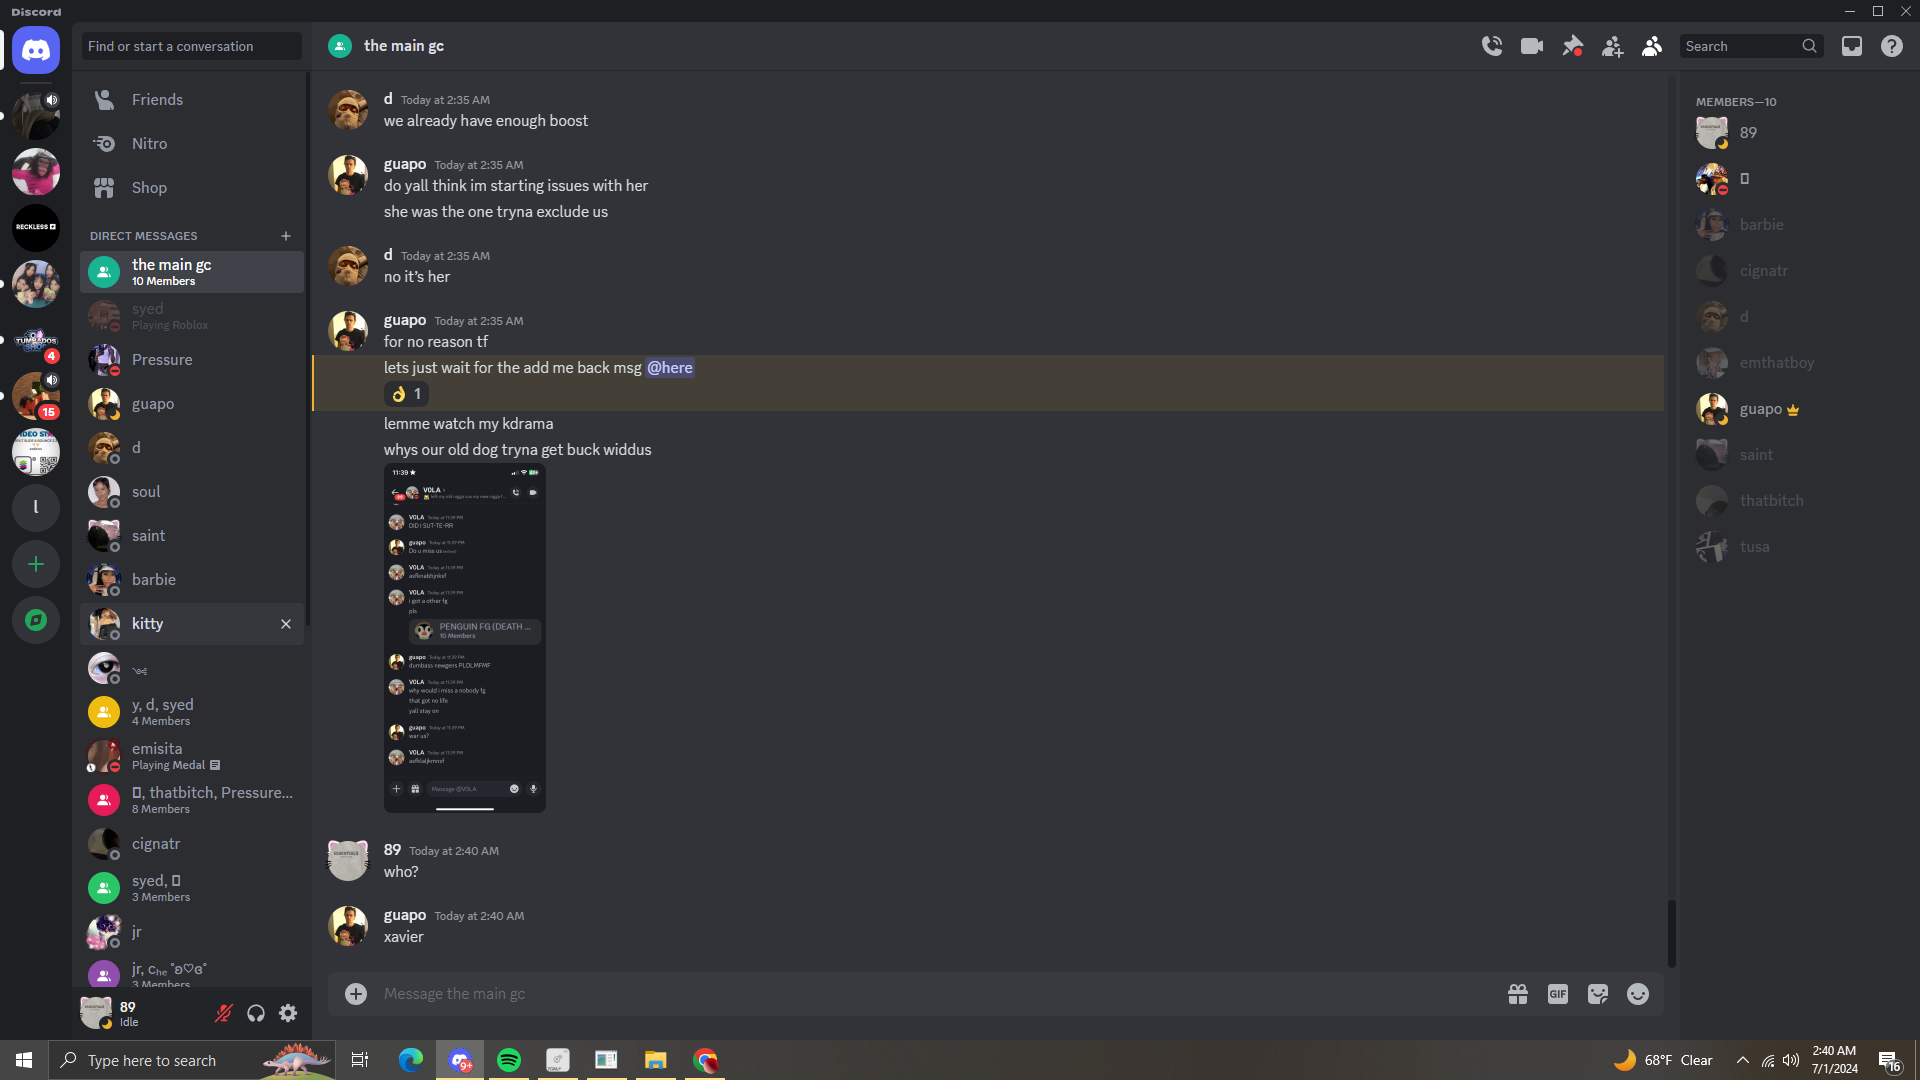Open Discord help

1892,46
